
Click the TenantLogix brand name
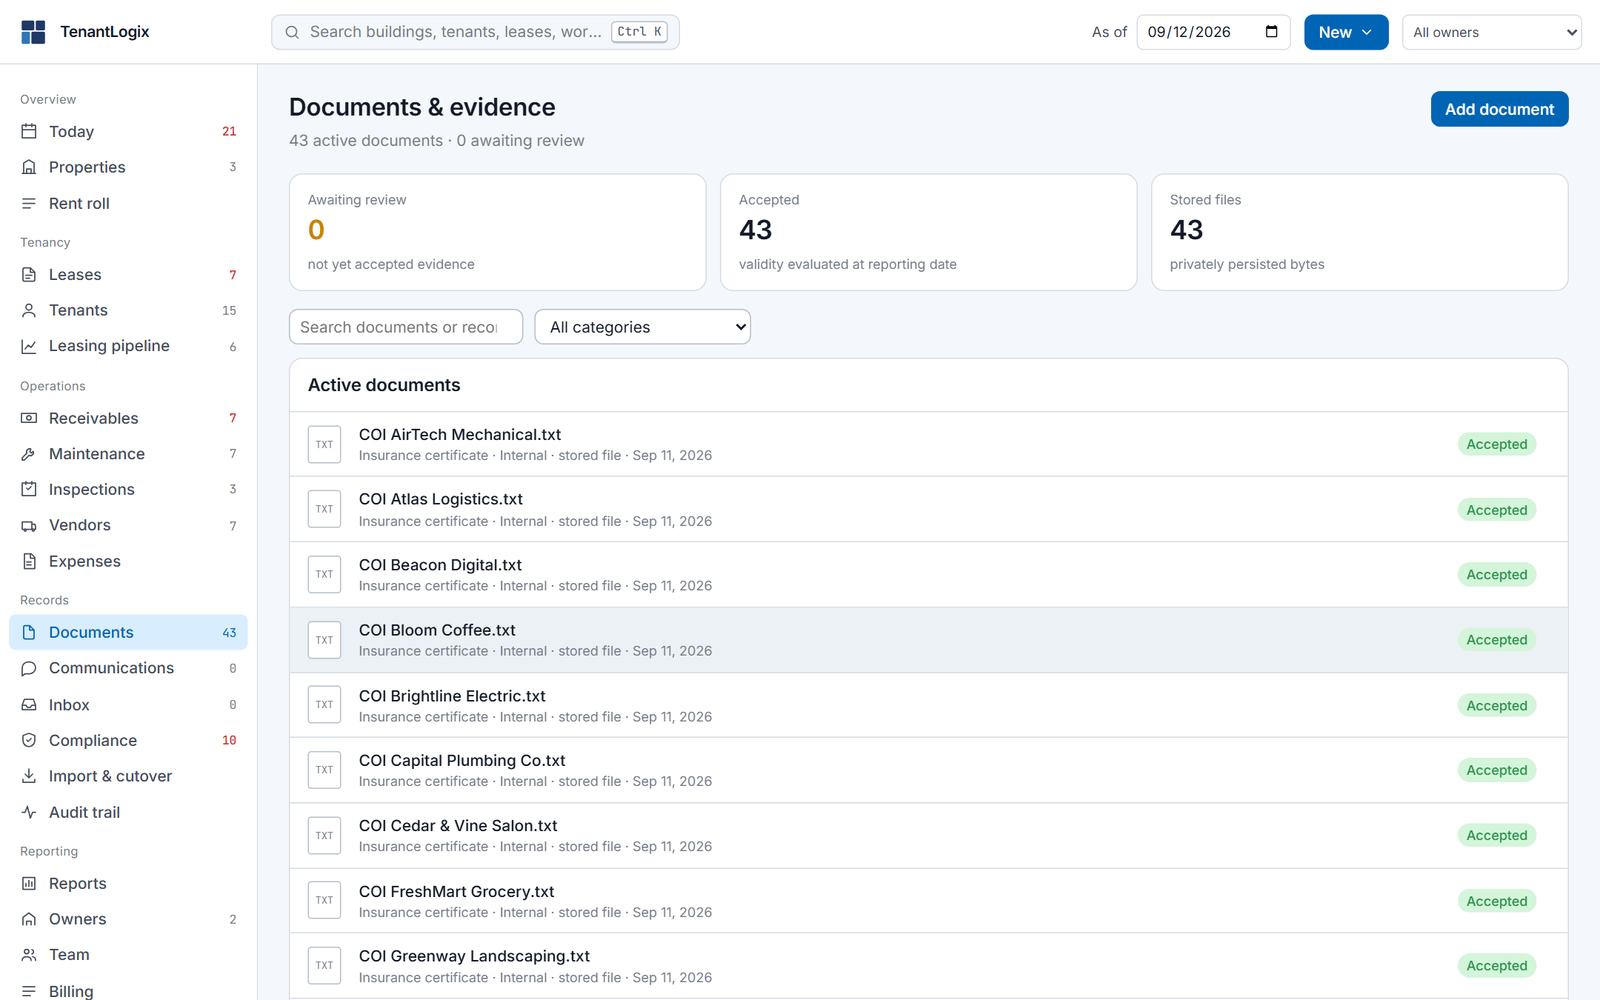click(x=104, y=32)
